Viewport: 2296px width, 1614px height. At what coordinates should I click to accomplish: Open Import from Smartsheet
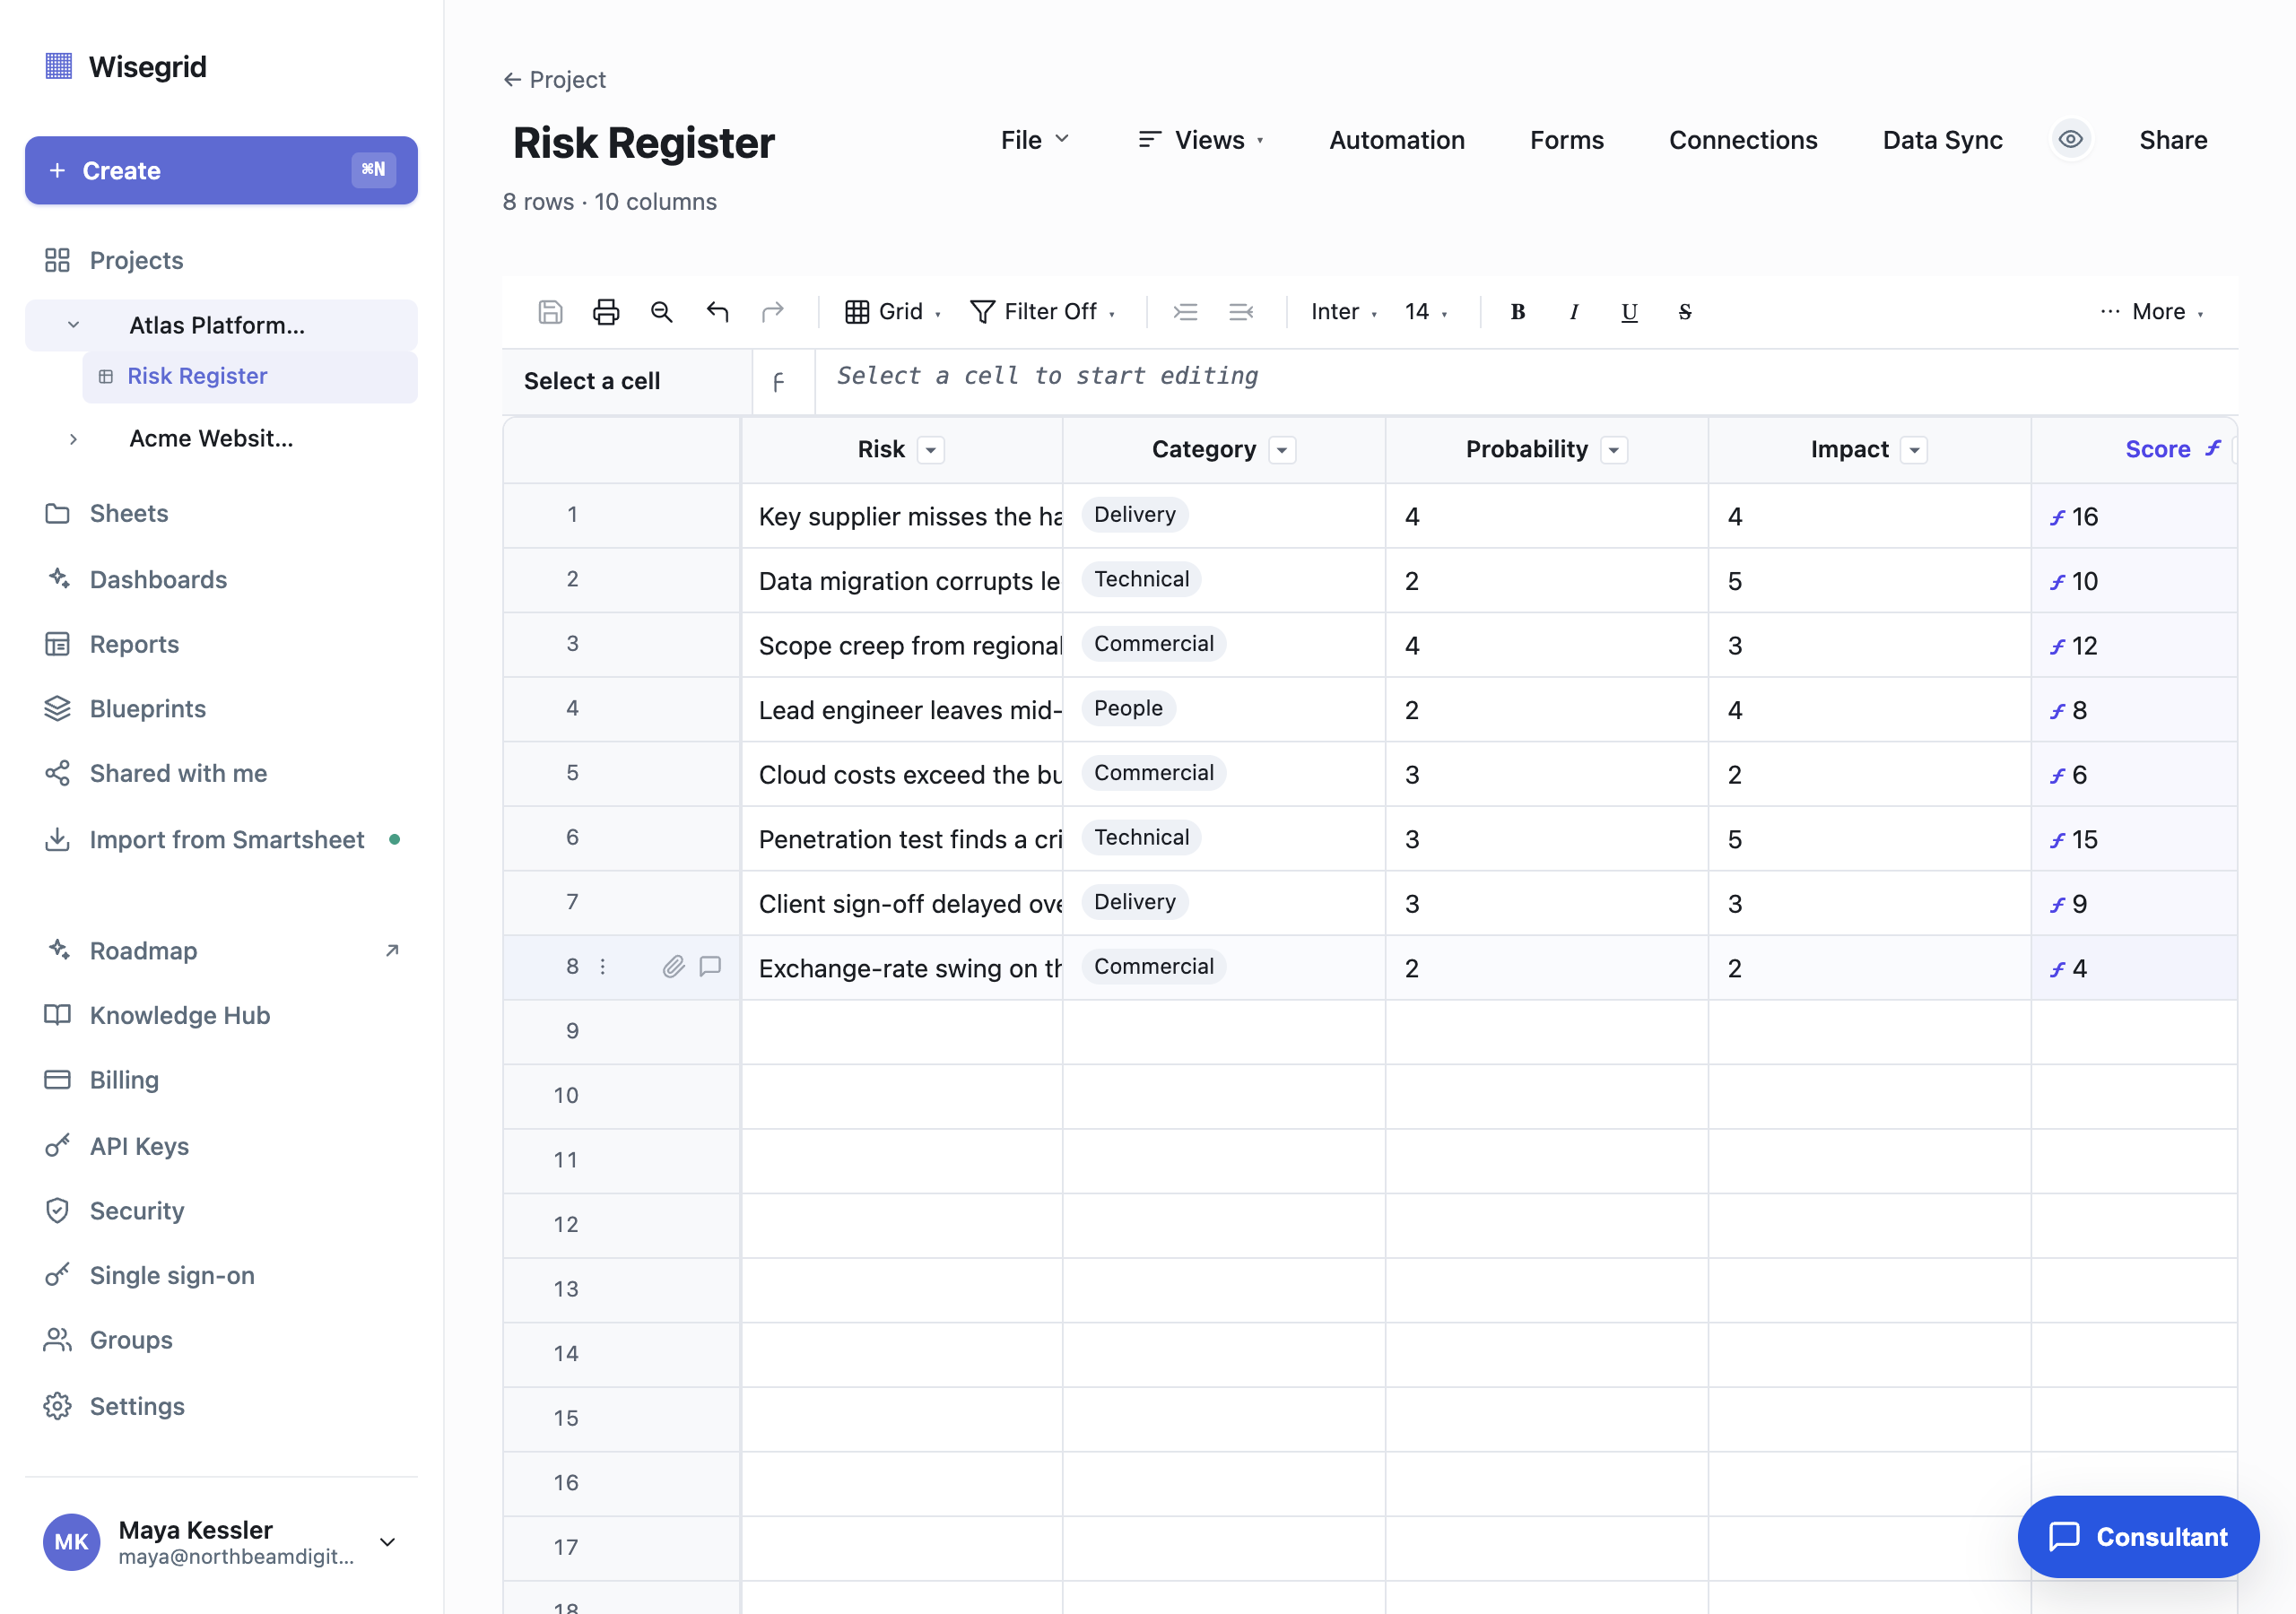click(222, 839)
